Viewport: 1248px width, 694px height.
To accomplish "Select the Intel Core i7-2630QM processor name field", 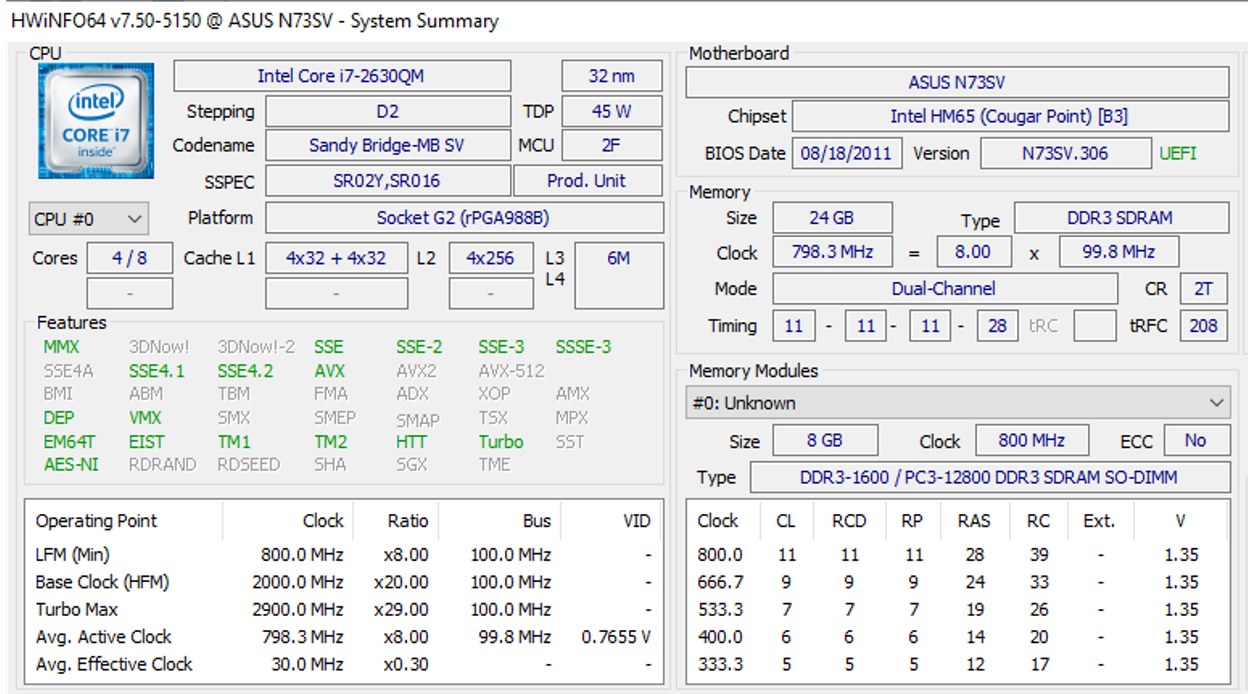I will coord(342,76).
